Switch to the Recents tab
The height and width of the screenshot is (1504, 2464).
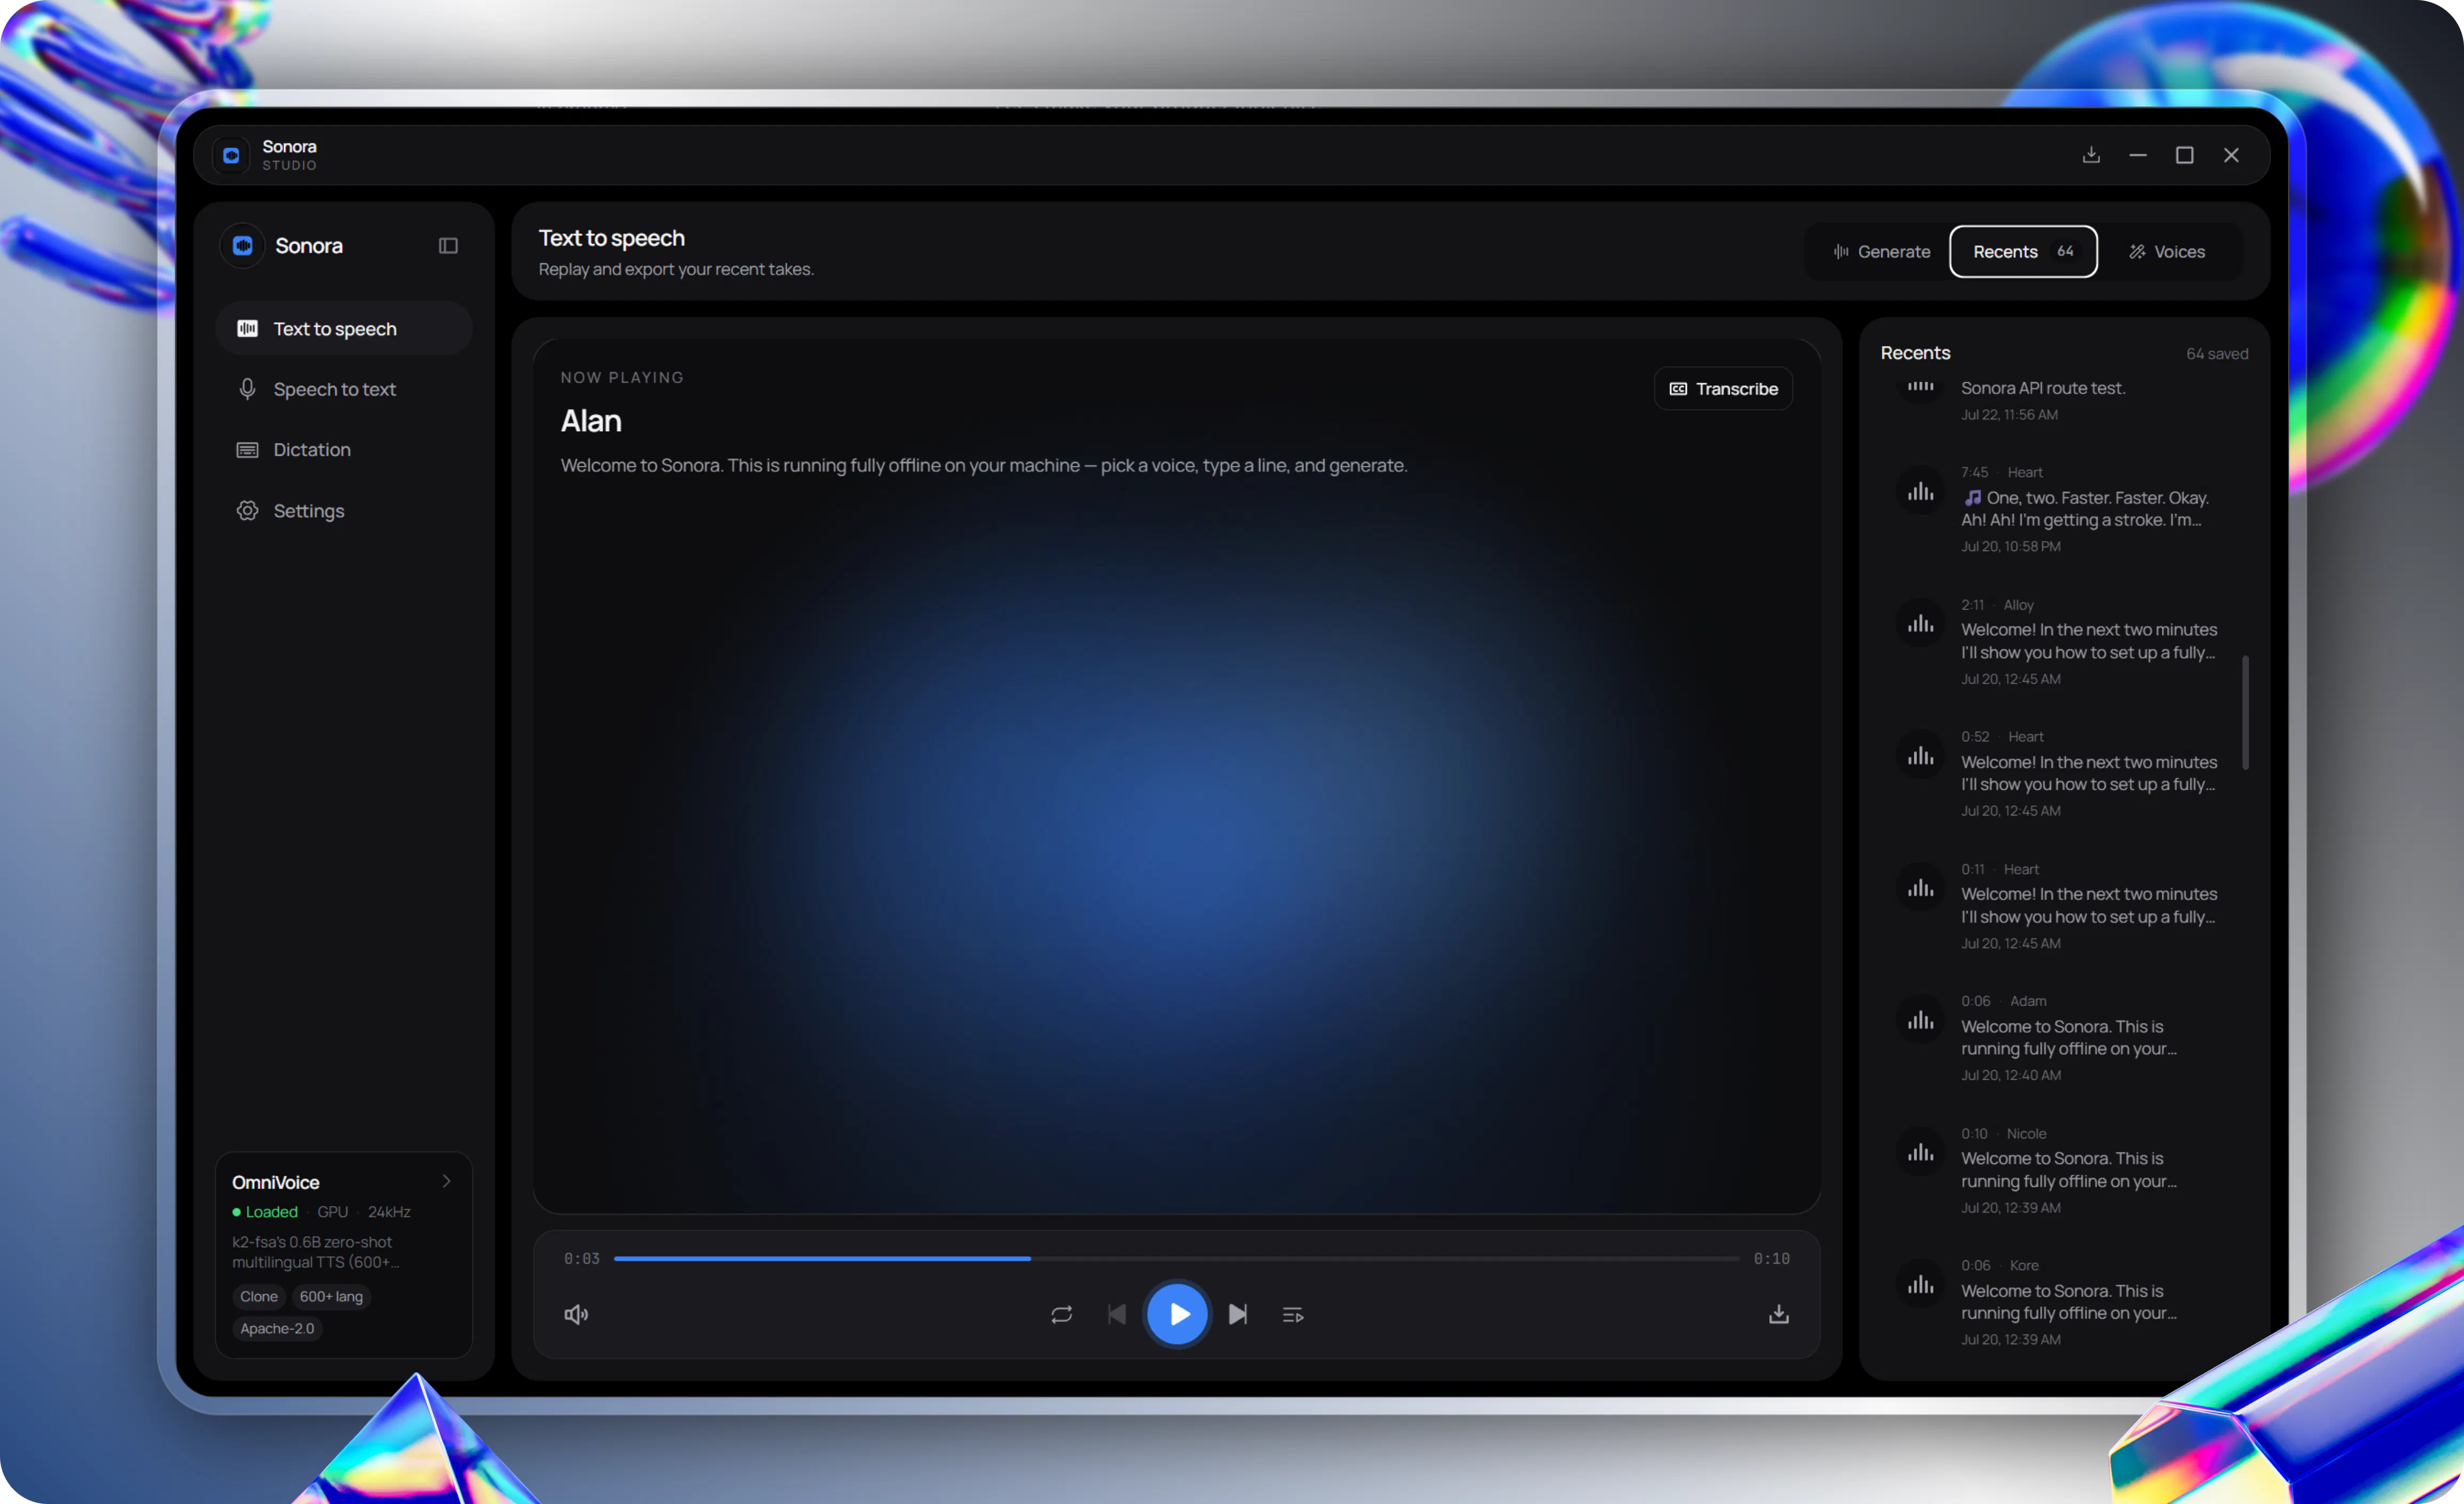point(2023,252)
